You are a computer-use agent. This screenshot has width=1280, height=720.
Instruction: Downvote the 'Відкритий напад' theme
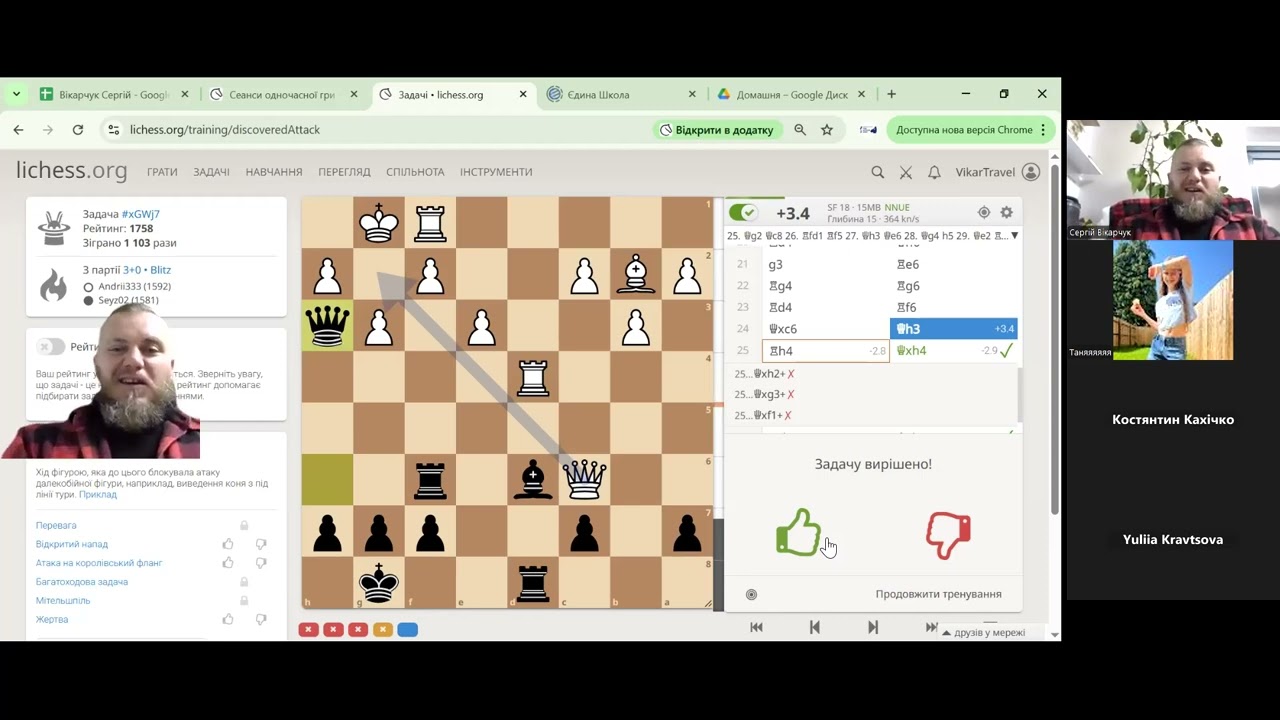click(261, 544)
